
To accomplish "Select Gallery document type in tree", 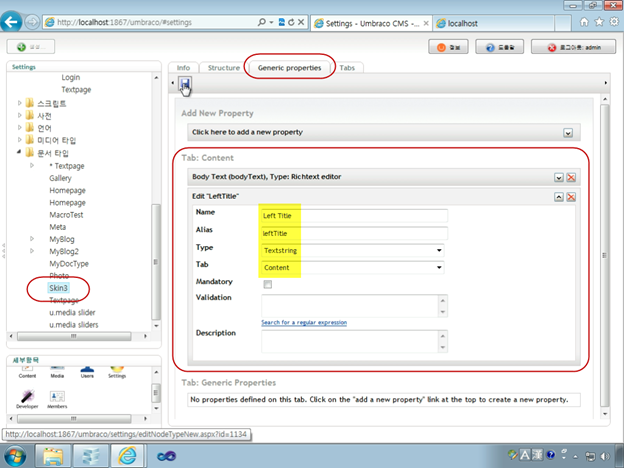I will pos(60,178).
